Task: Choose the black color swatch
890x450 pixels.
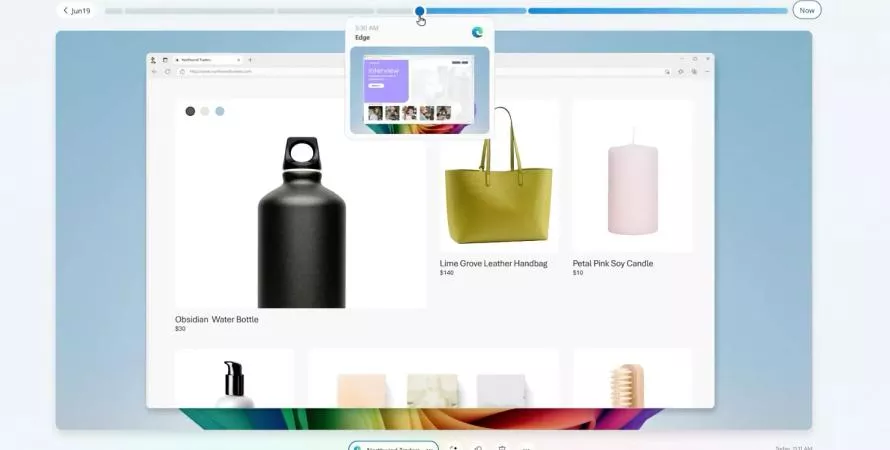Action: [x=190, y=111]
